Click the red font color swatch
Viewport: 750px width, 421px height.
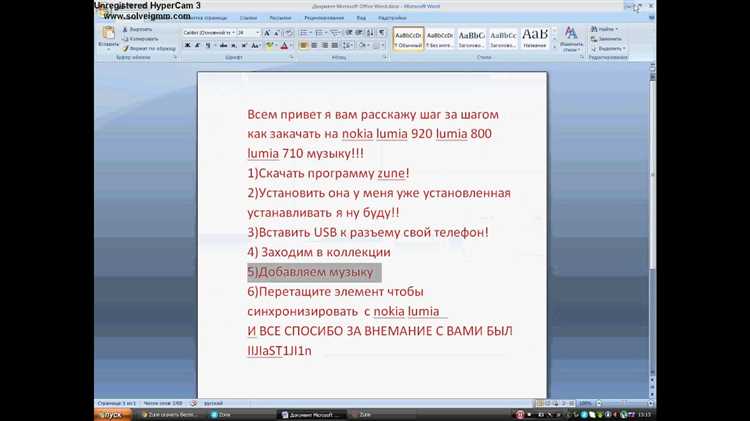click(x=285, y=45)
